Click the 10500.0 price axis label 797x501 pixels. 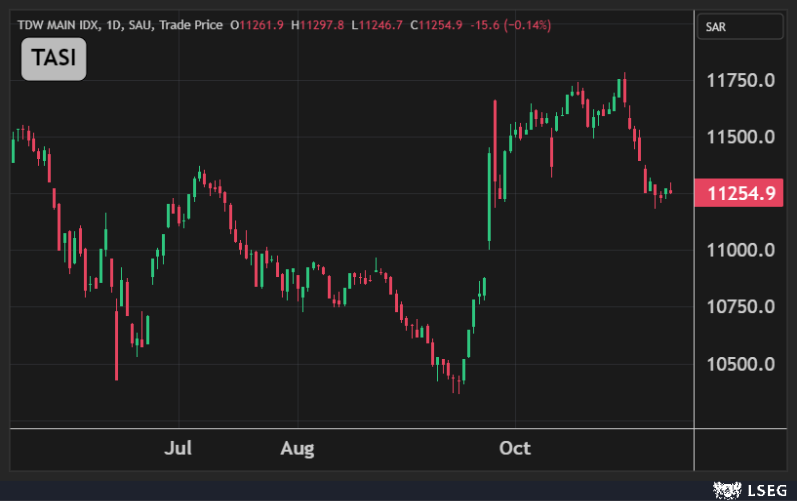(741, 364)
